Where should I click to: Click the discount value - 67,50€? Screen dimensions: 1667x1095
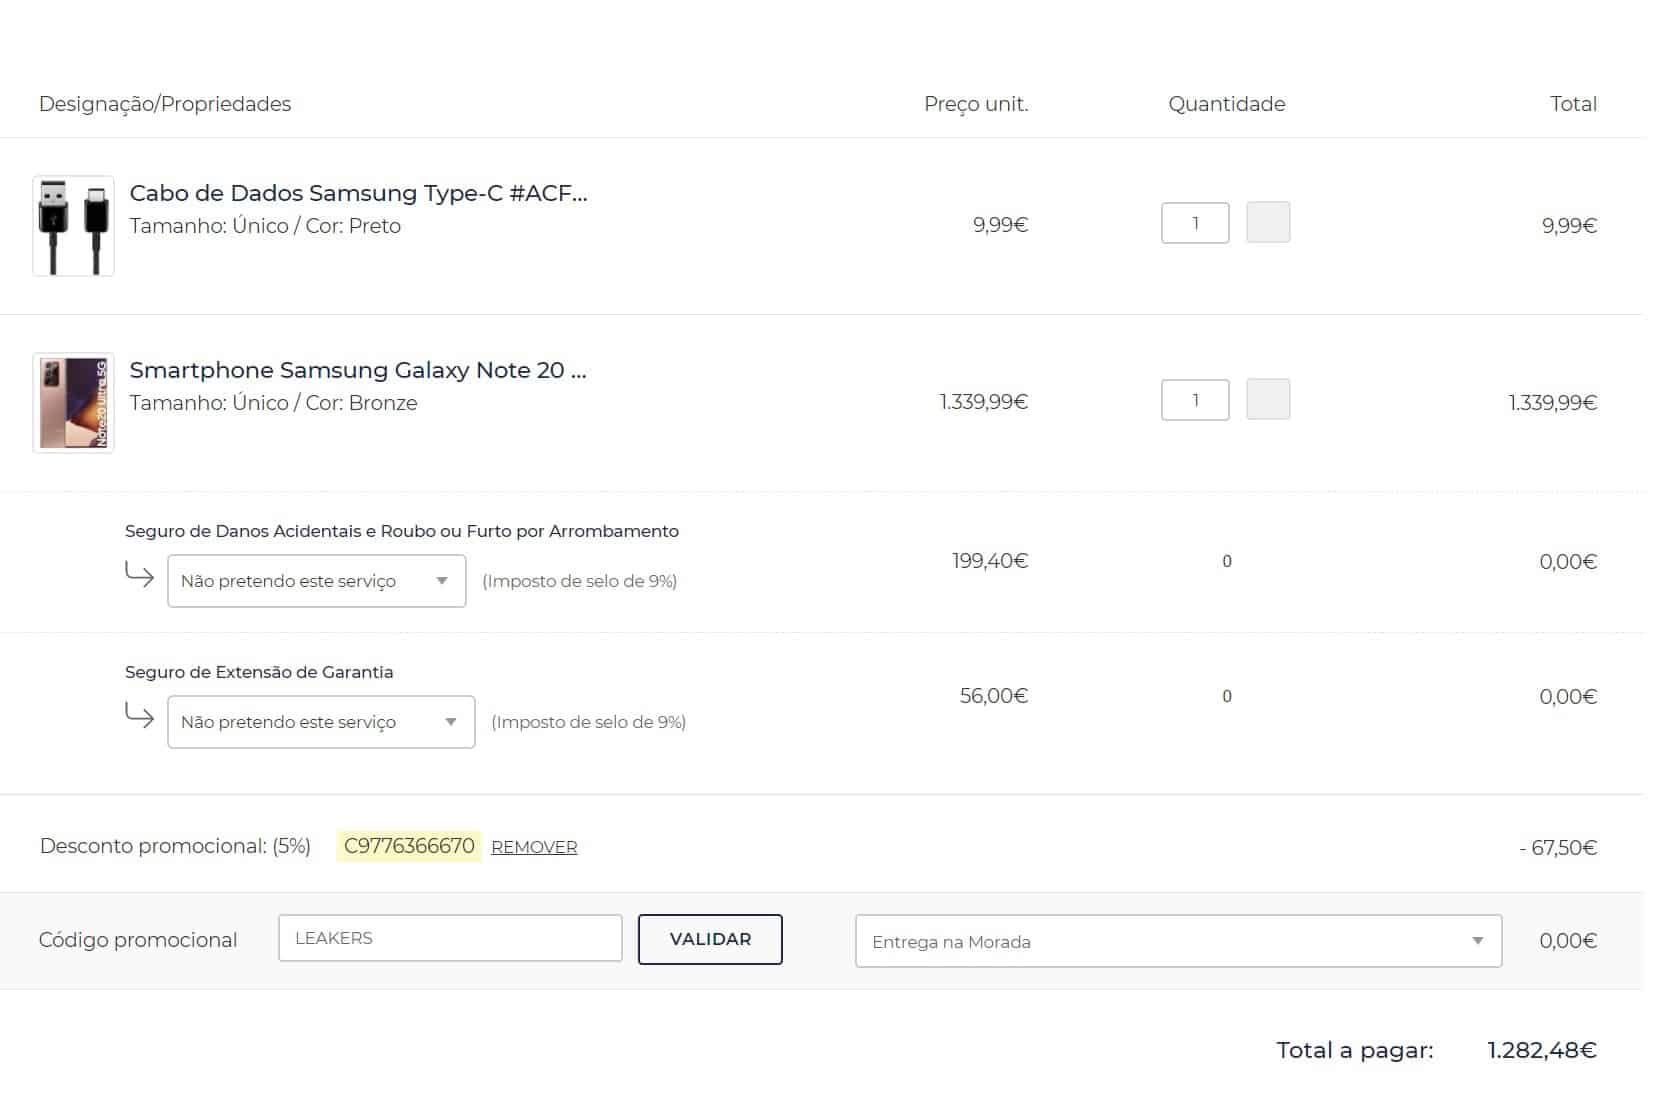point(1558,848)
